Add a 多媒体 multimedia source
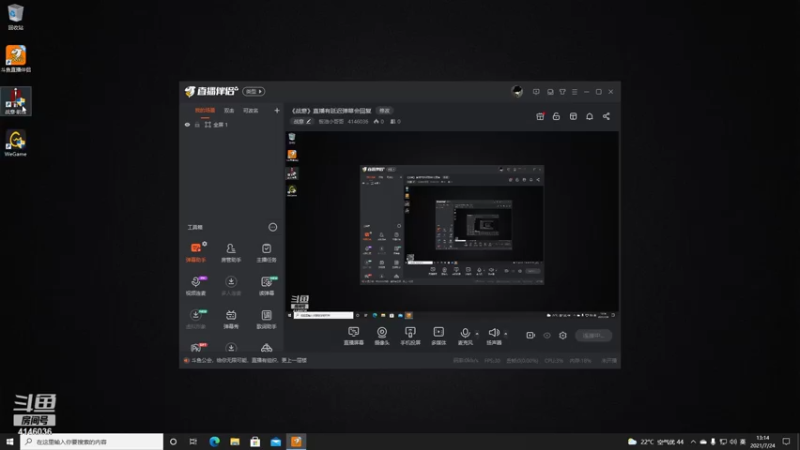The height and width of the screenshot is (450, 800). 438,336
